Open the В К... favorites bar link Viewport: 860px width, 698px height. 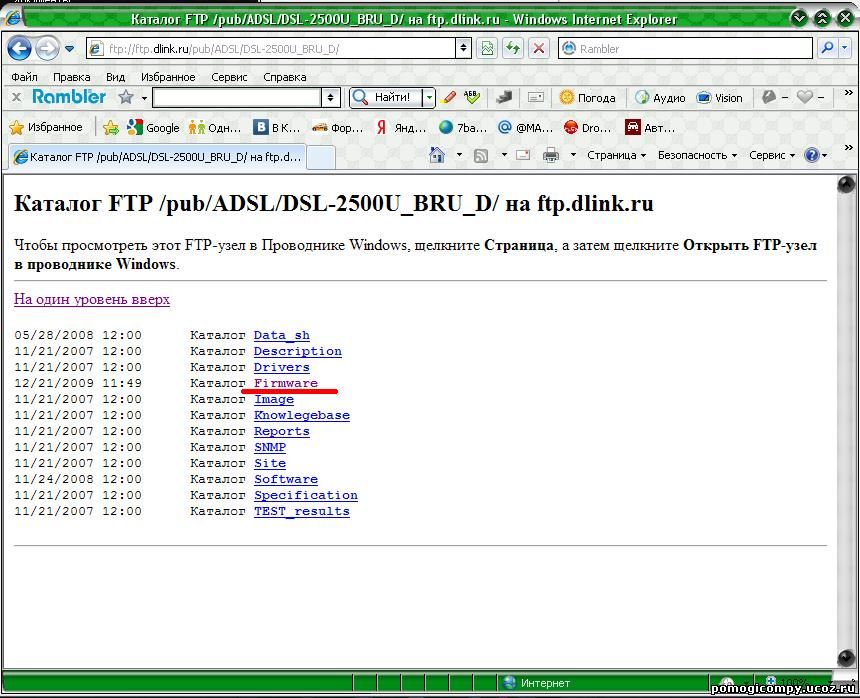pos(277,128)
